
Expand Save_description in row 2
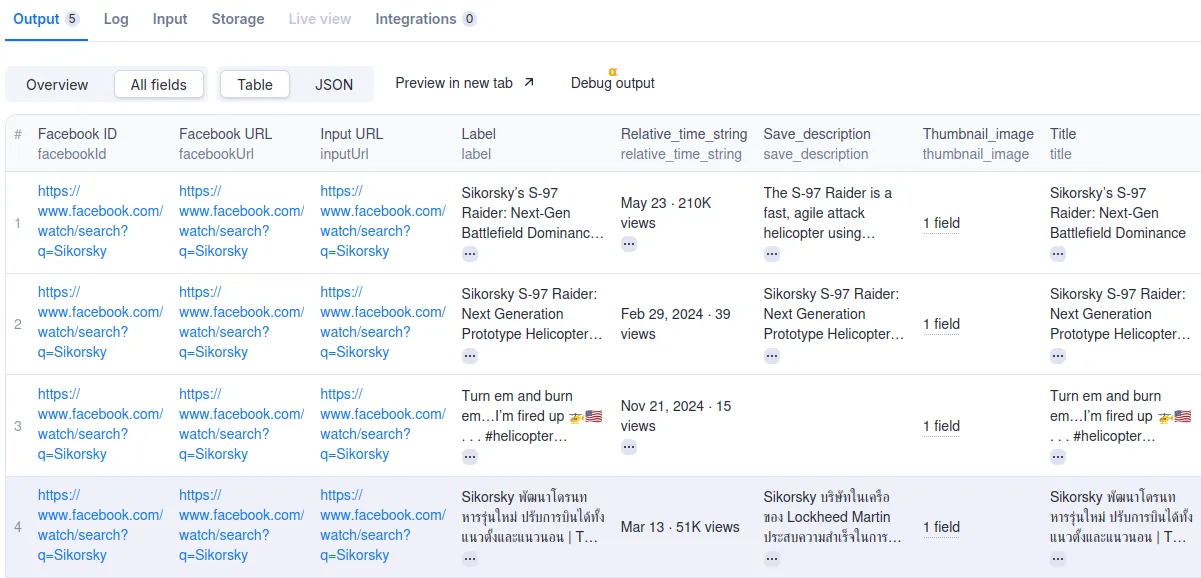point(772,355)
